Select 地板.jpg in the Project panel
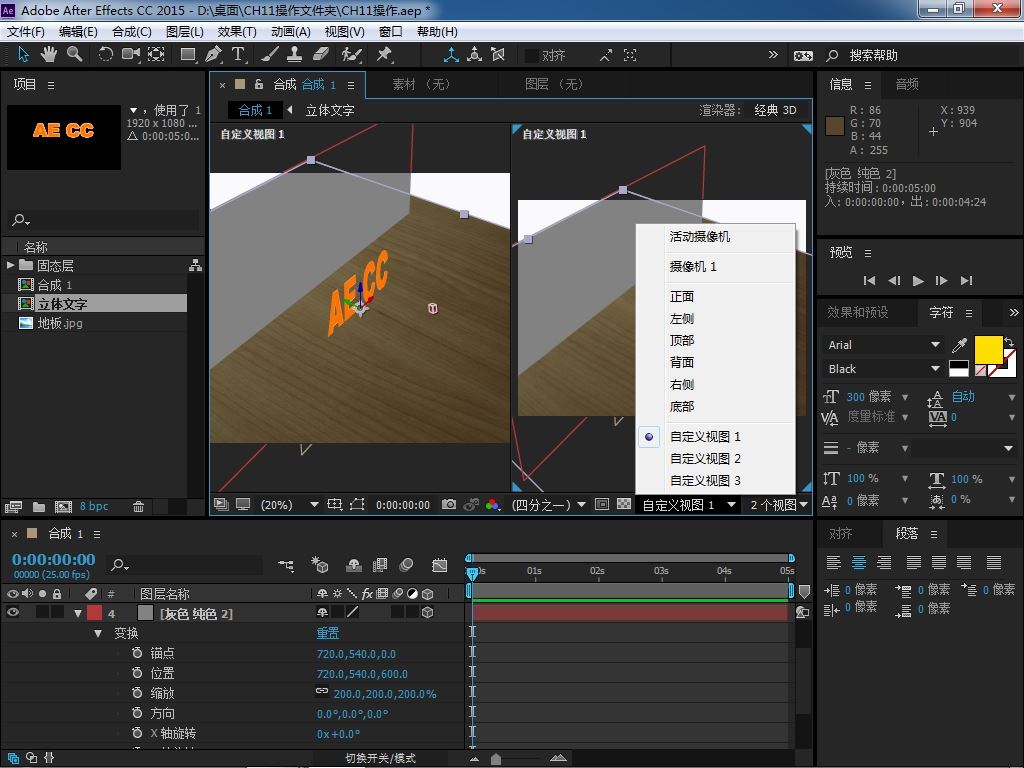The width and height of the screenshot is (1024, 768). pyautogui.click(x=59, y=323)
